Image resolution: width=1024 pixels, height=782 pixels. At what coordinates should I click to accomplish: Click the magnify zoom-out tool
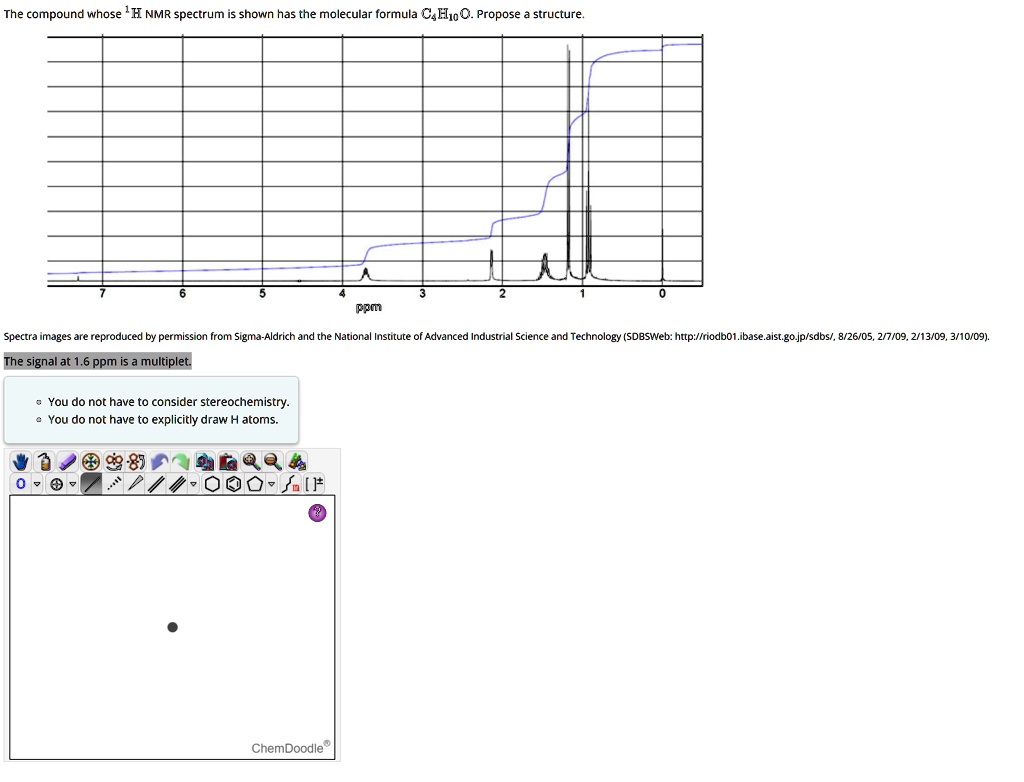[271, 461]
